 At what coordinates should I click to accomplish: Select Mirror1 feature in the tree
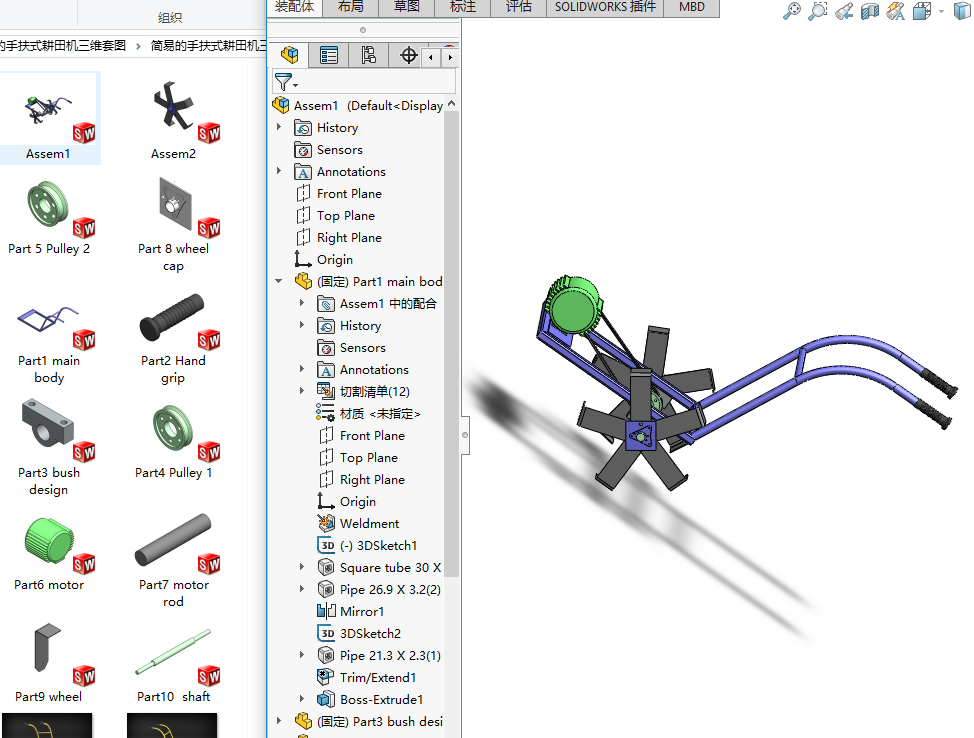(361, 612)
